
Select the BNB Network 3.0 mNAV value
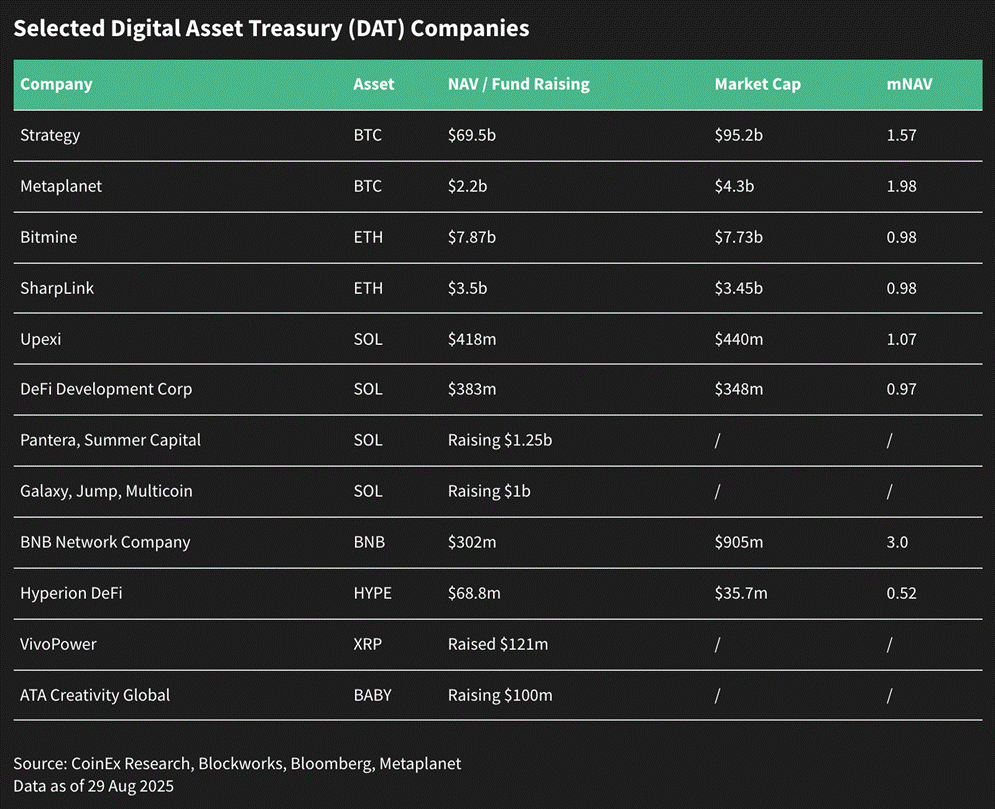[x=897, y=543]
